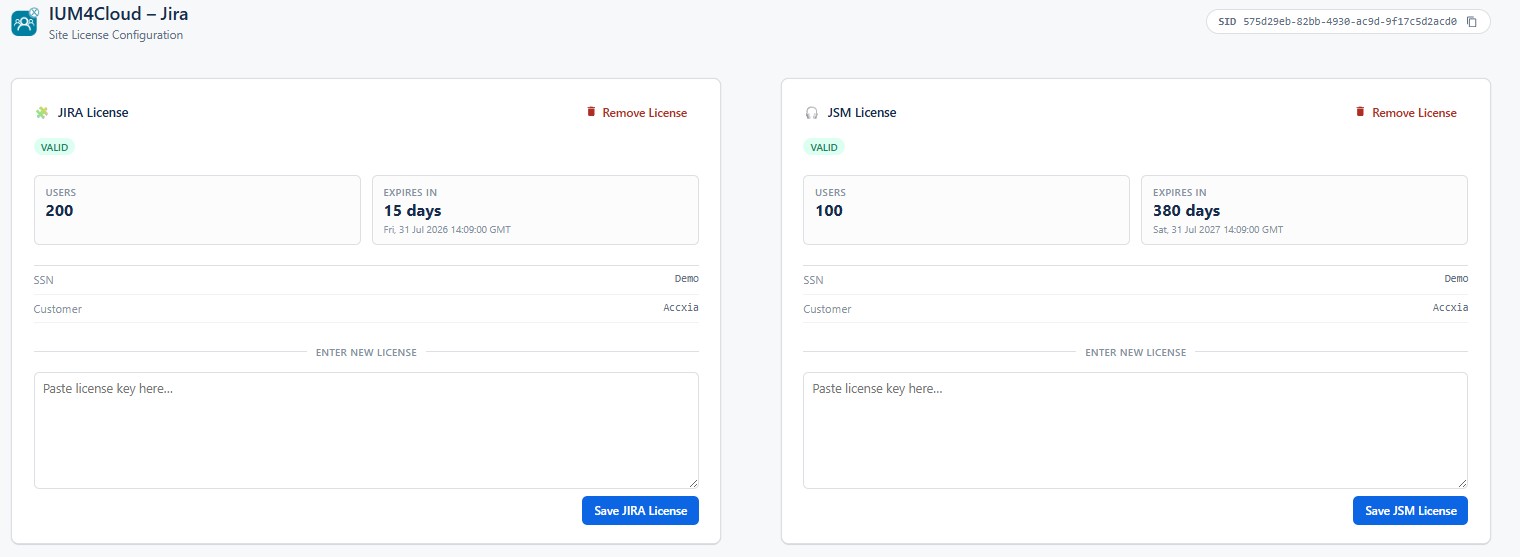The width and height of the screenshot is (1520, 557).
Task: Click the JSM License headset icon
Action: click(812, 113)
